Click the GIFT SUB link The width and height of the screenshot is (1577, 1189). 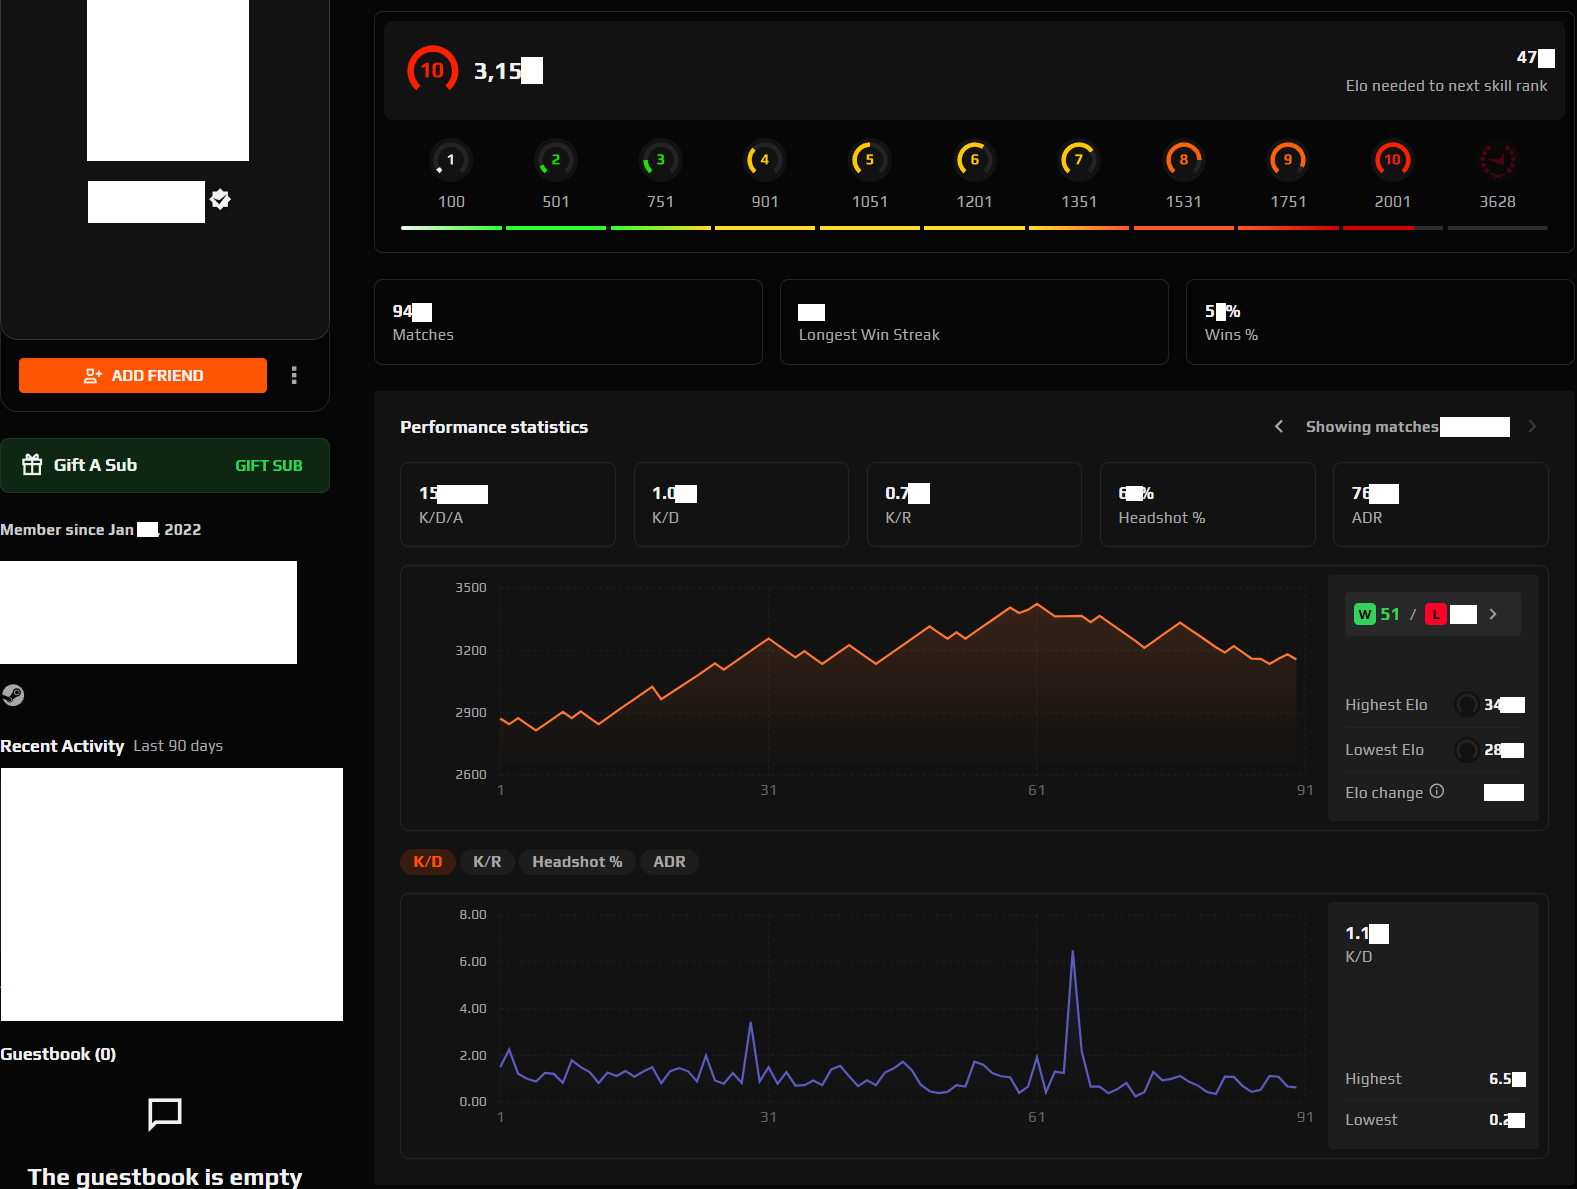[268, 466]
